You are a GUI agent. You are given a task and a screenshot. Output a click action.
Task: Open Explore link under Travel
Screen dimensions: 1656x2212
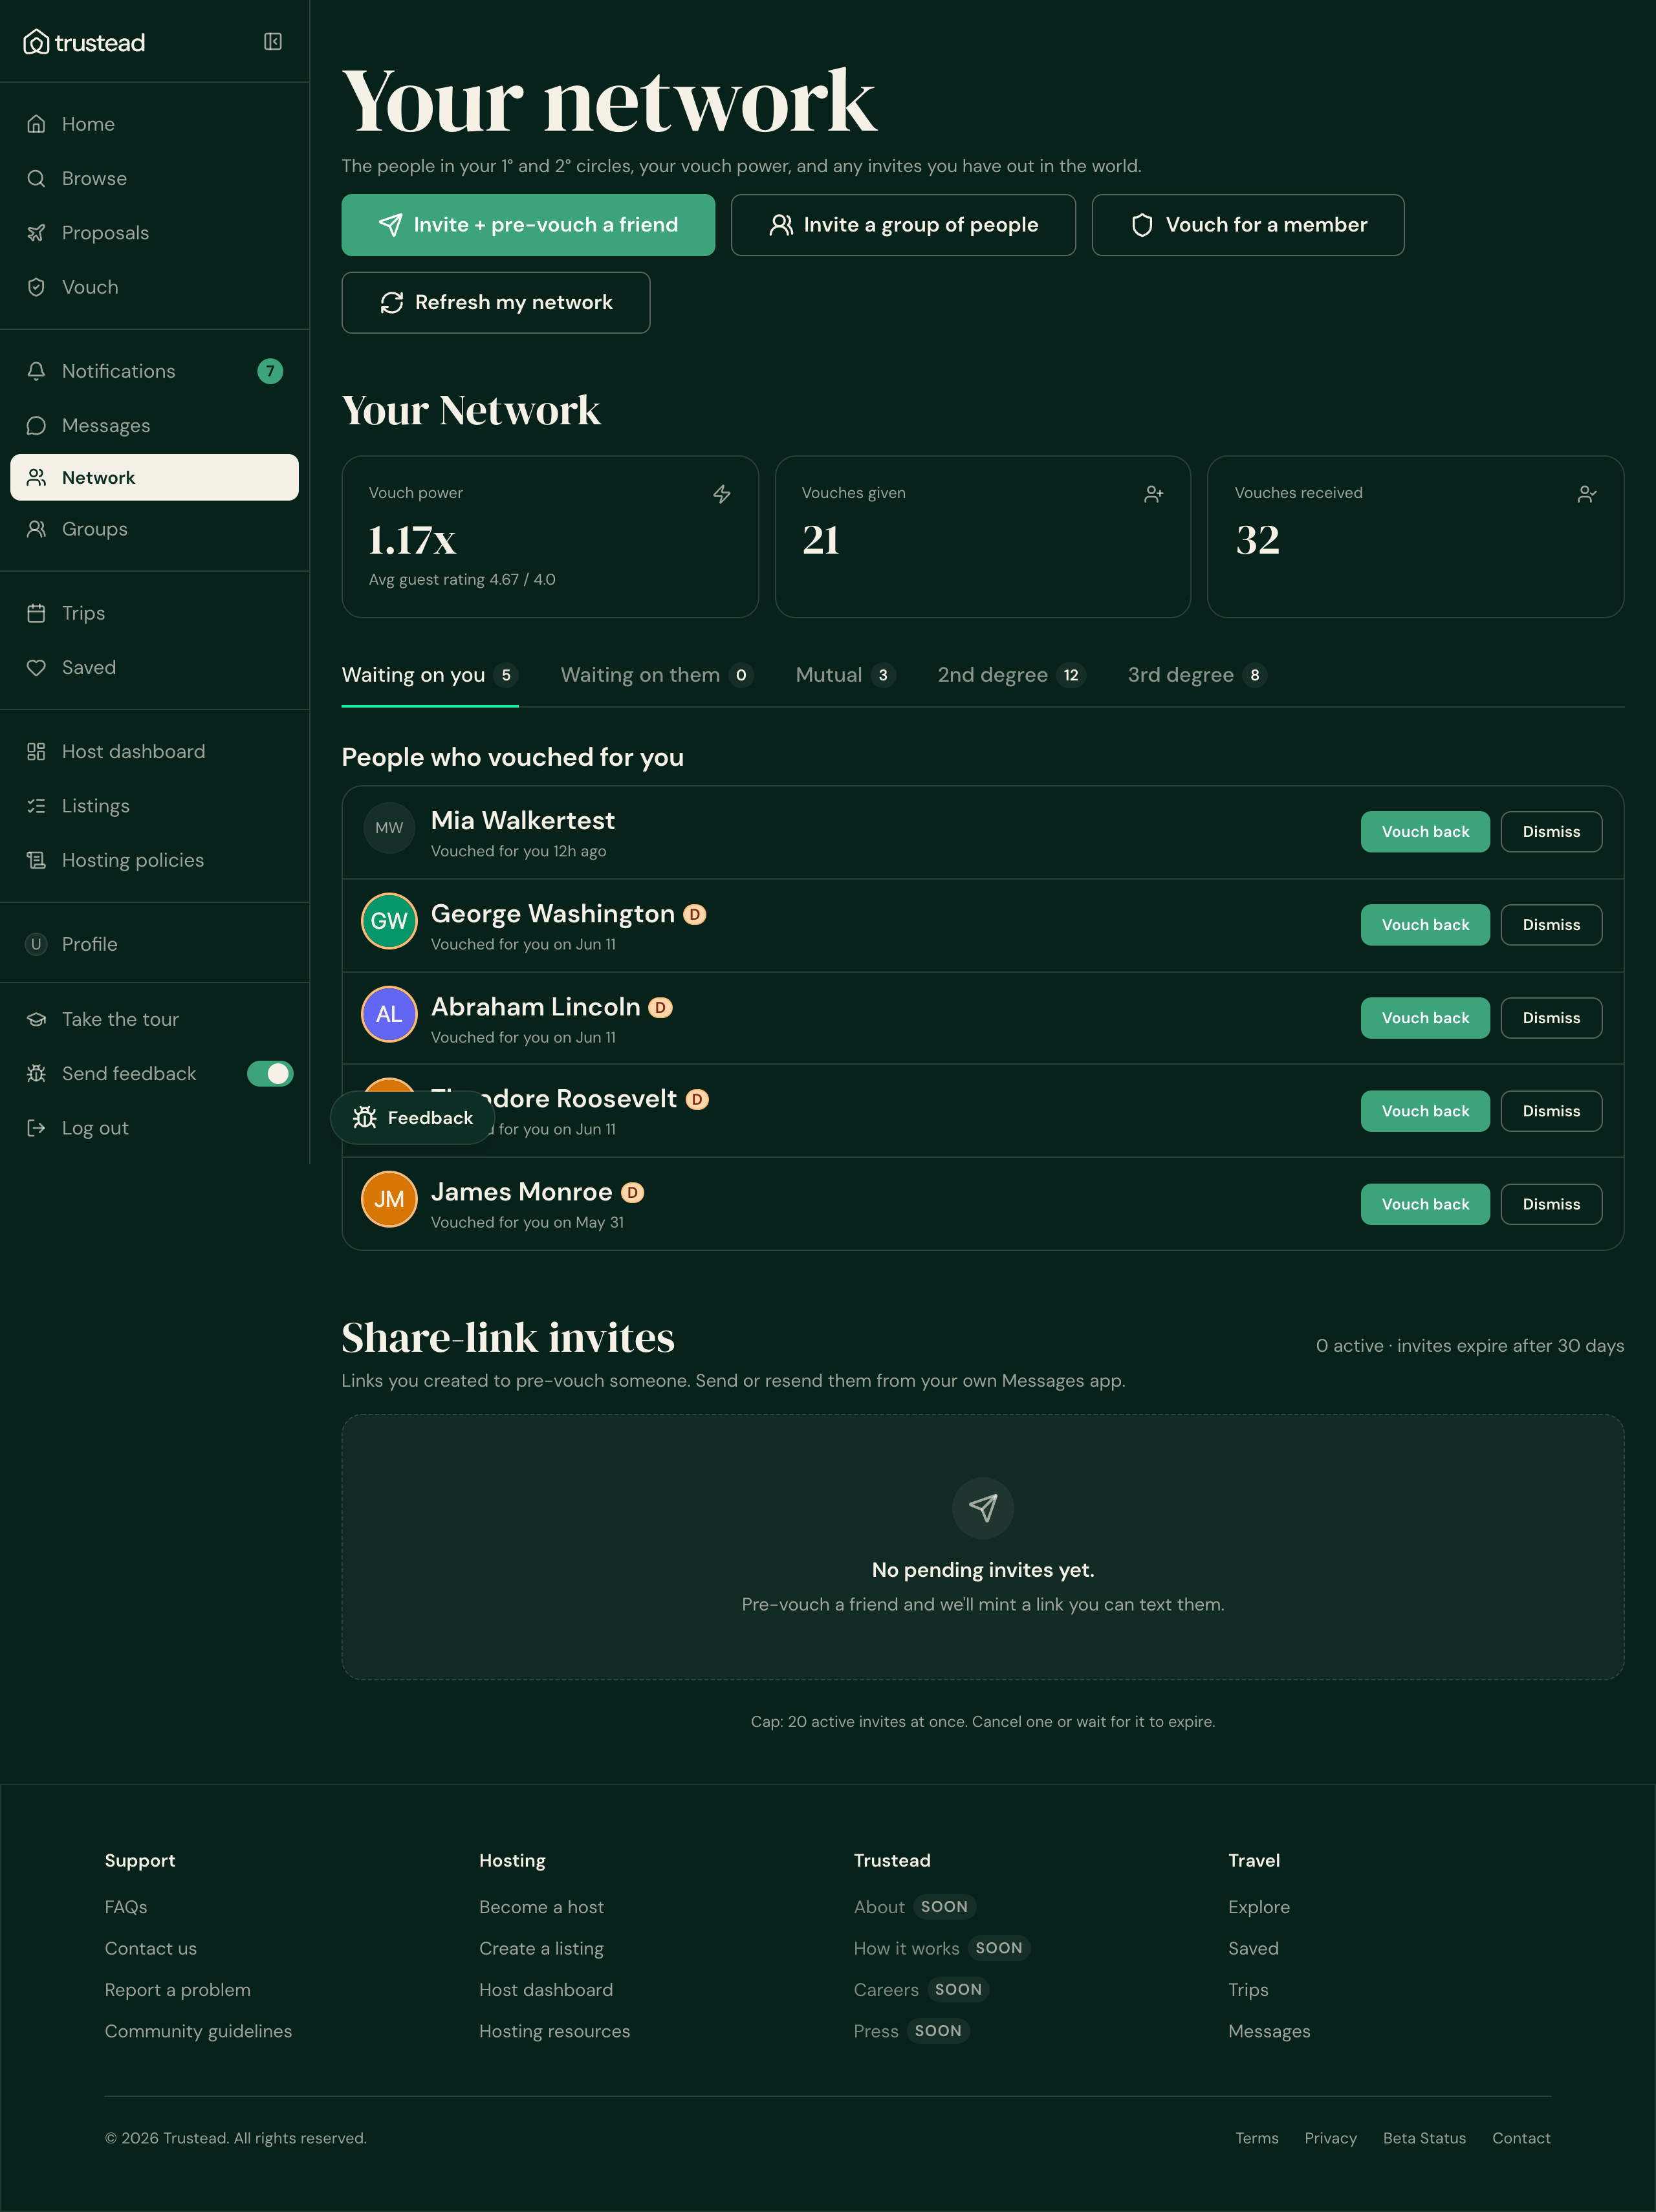pos(1259,1907)
